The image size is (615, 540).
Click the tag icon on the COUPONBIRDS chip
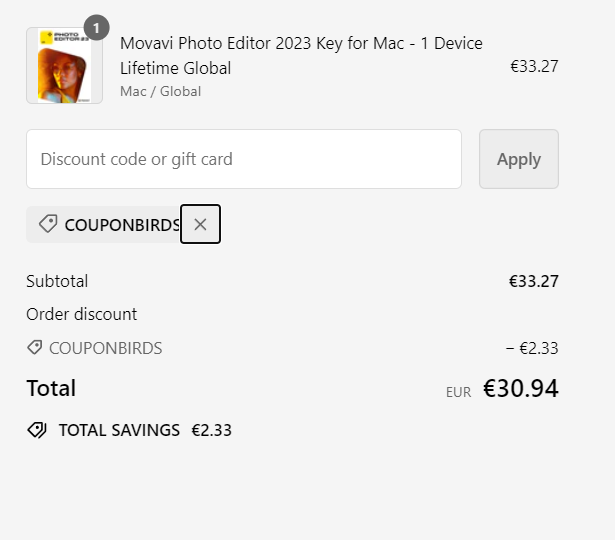pyautogui.click(x=47, y=224)
